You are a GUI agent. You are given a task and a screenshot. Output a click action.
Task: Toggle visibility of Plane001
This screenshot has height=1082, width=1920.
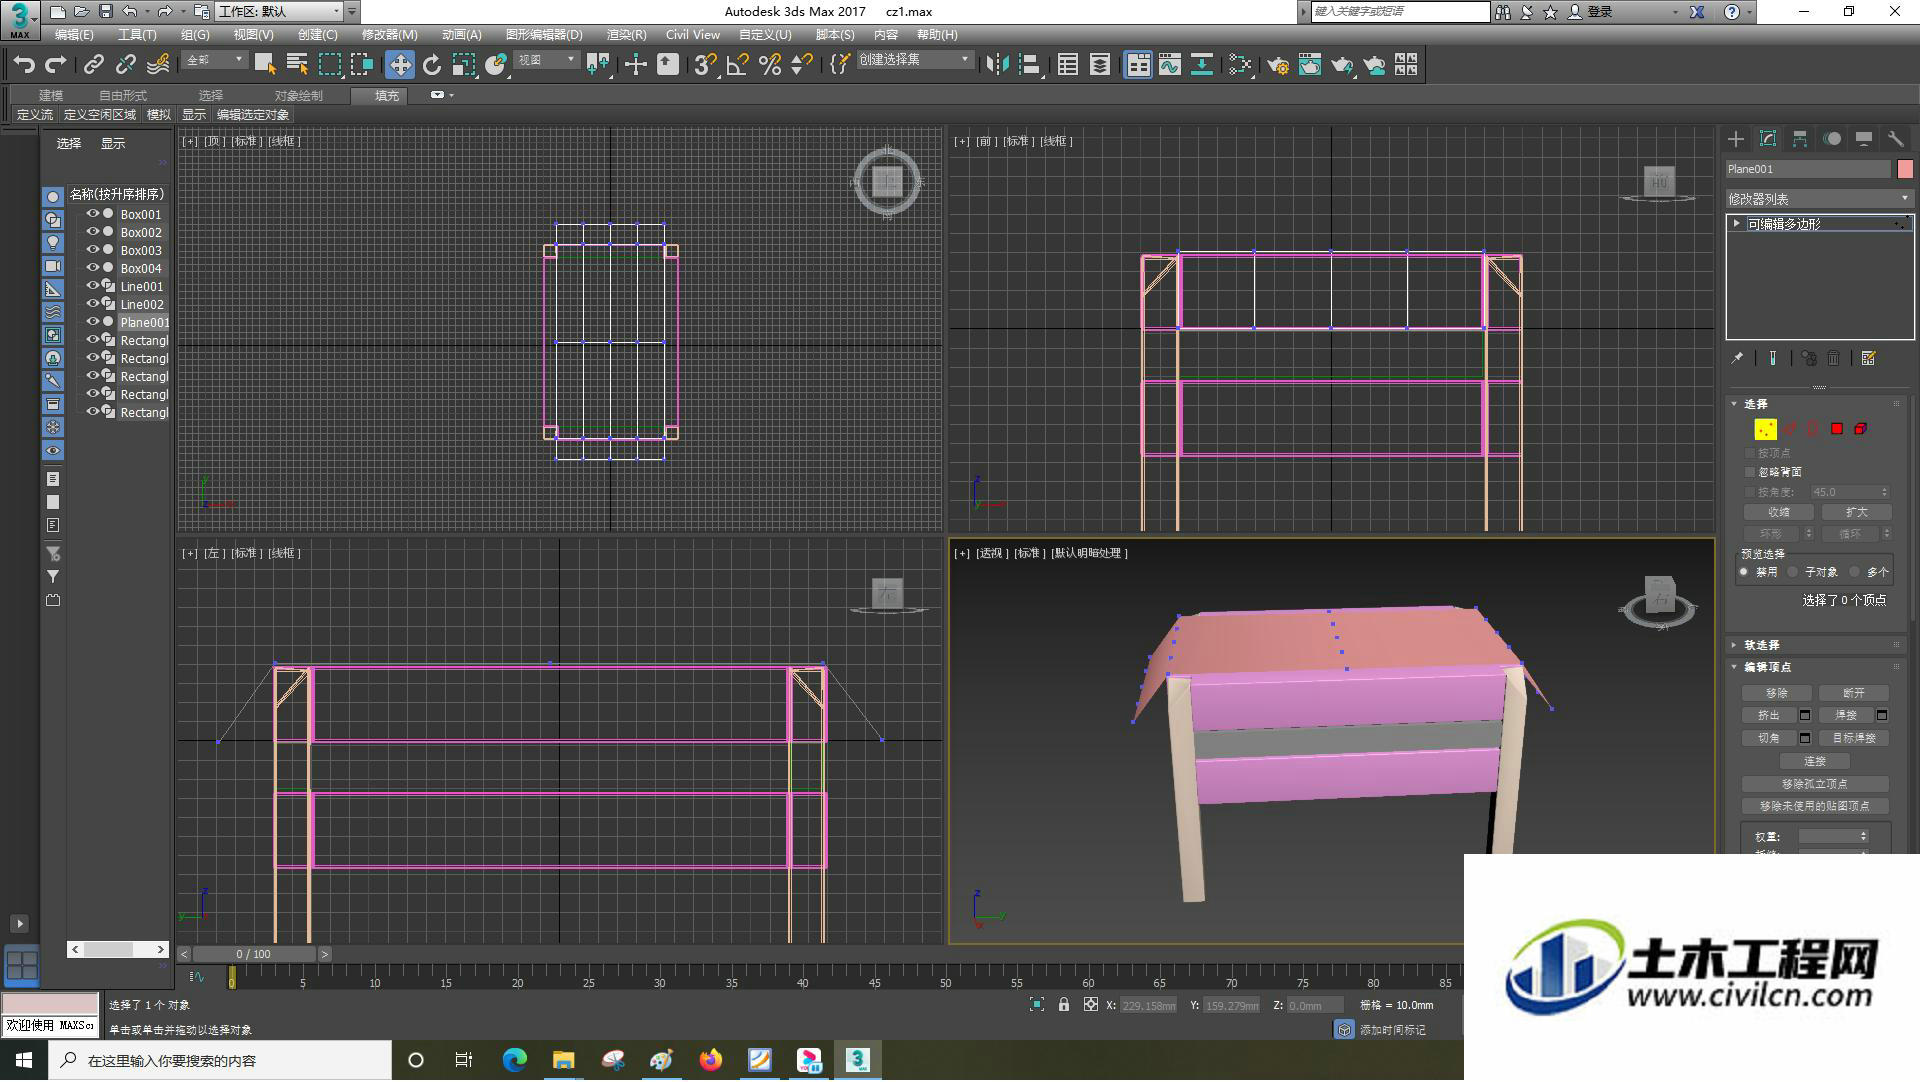93,322
